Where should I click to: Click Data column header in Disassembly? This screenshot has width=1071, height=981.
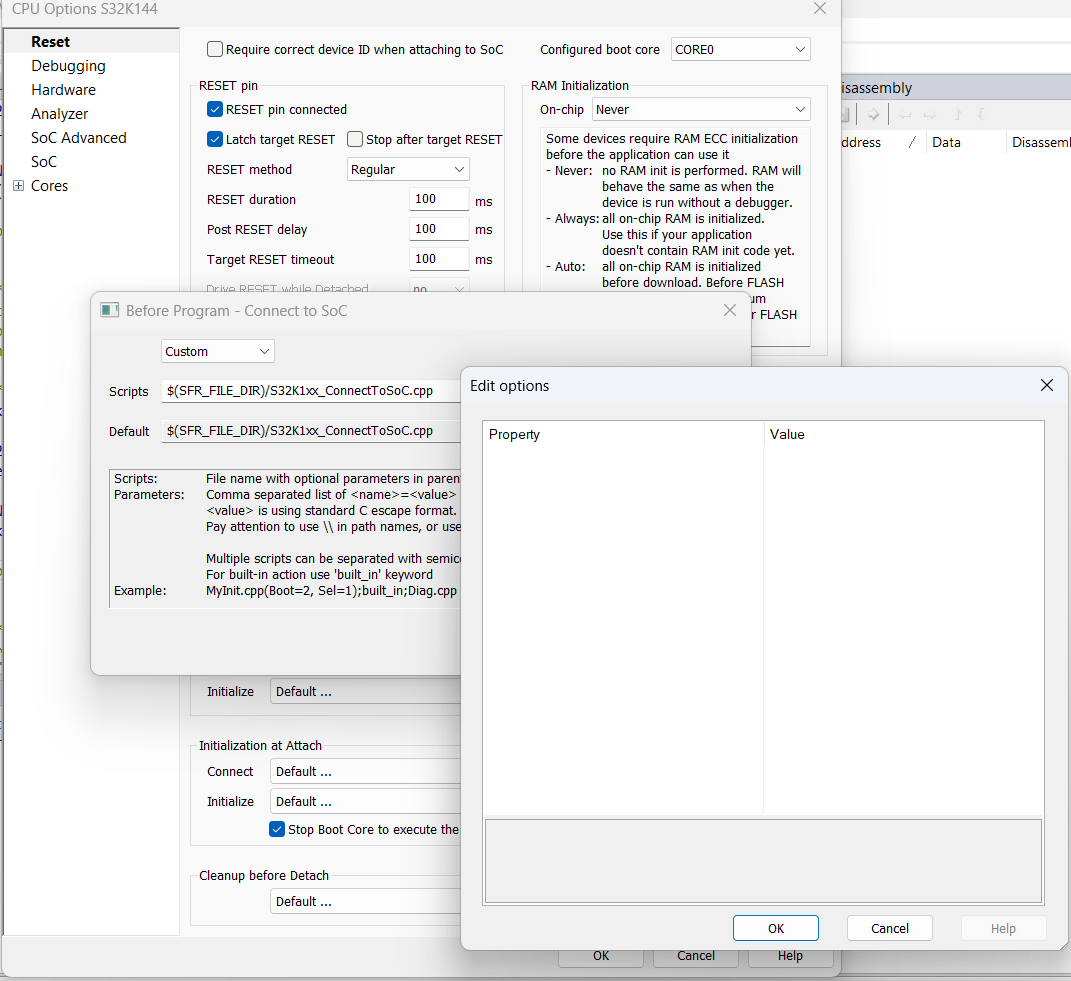coord(965,142)
